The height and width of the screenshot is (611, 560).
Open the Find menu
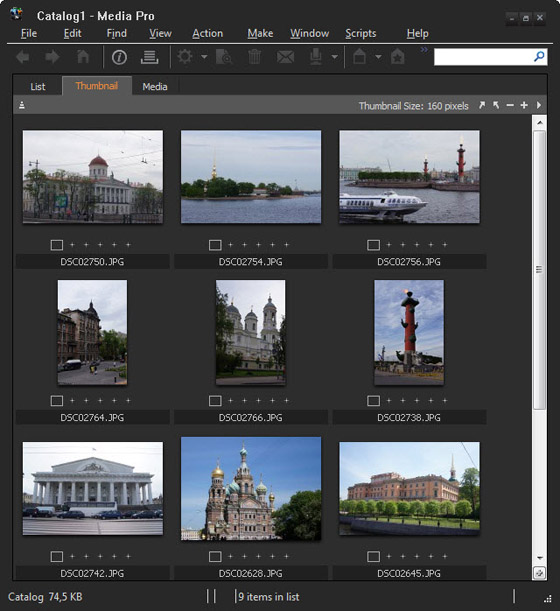point(117,34)
